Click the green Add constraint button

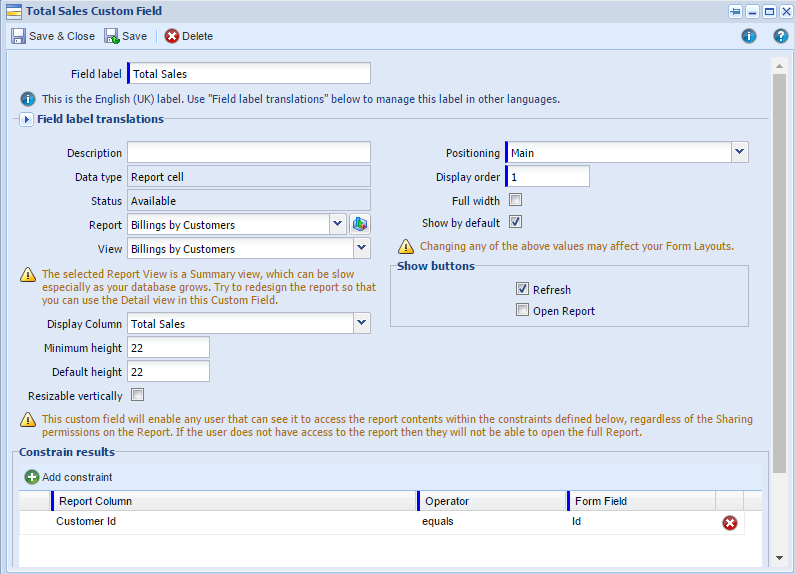point(69,477)
